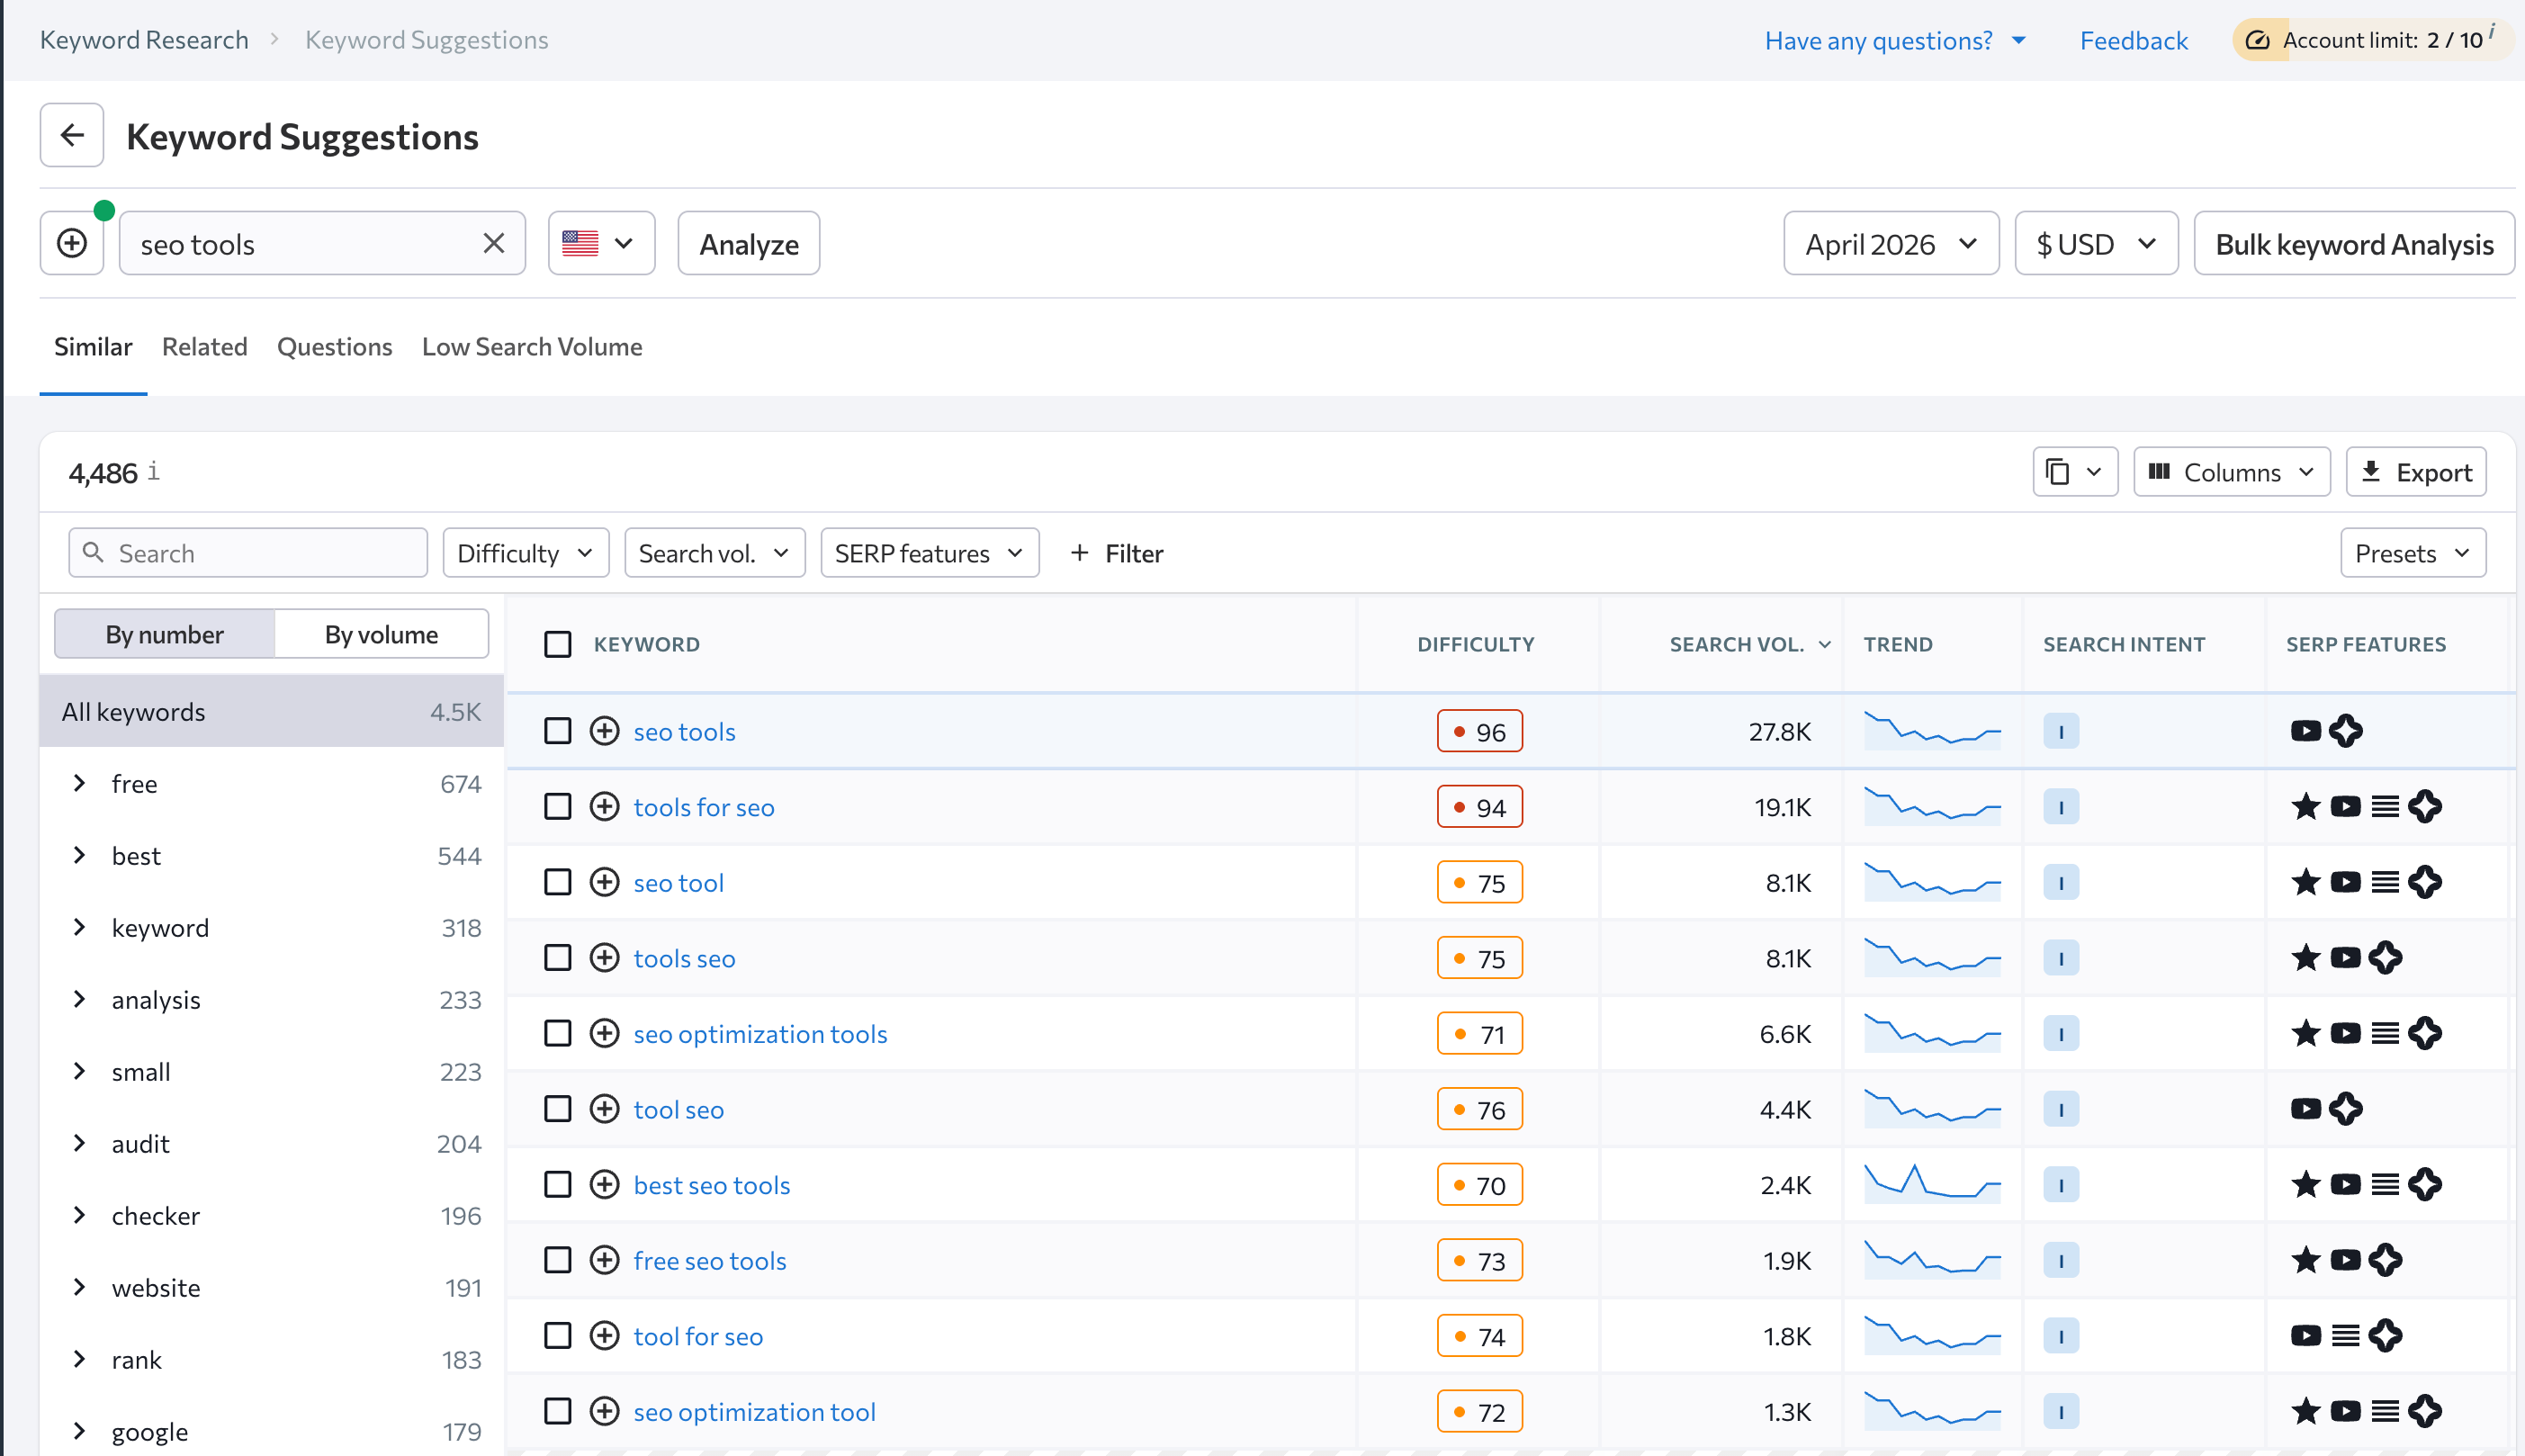Switch to the Low Search Volume tab
This screenshot has width=2525, height=1456.
click(x=532, y=347)
